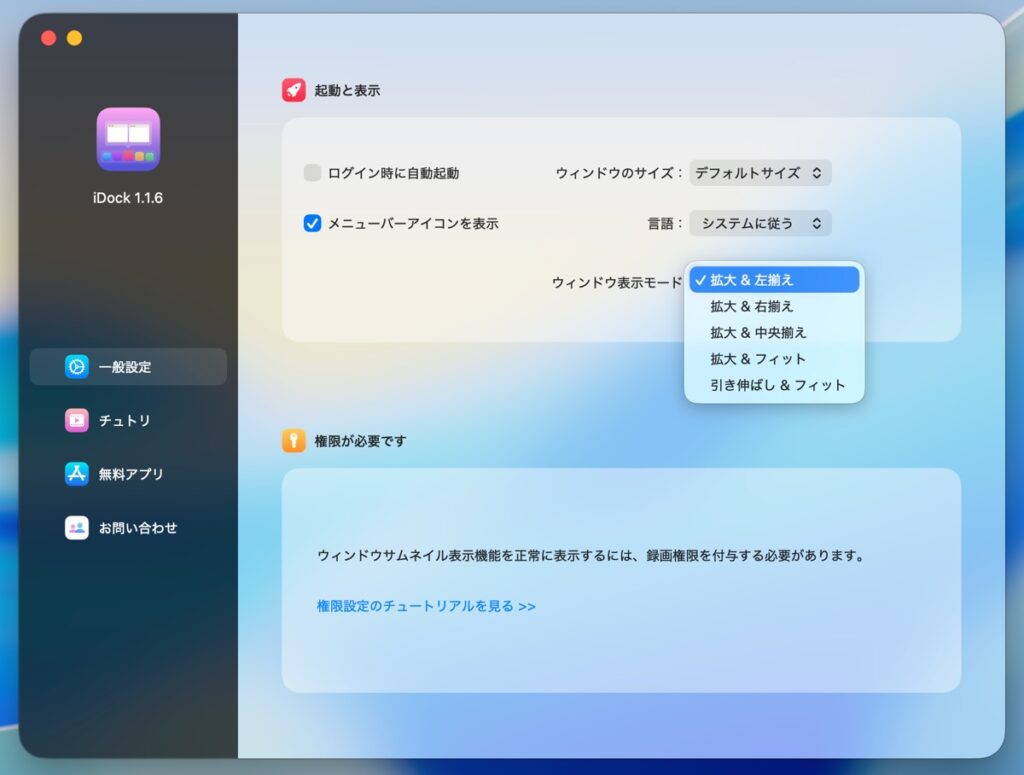Click the 一般設定 gear icon in sidebar
The image size is (1024, 775).
(x=77, y=367)
